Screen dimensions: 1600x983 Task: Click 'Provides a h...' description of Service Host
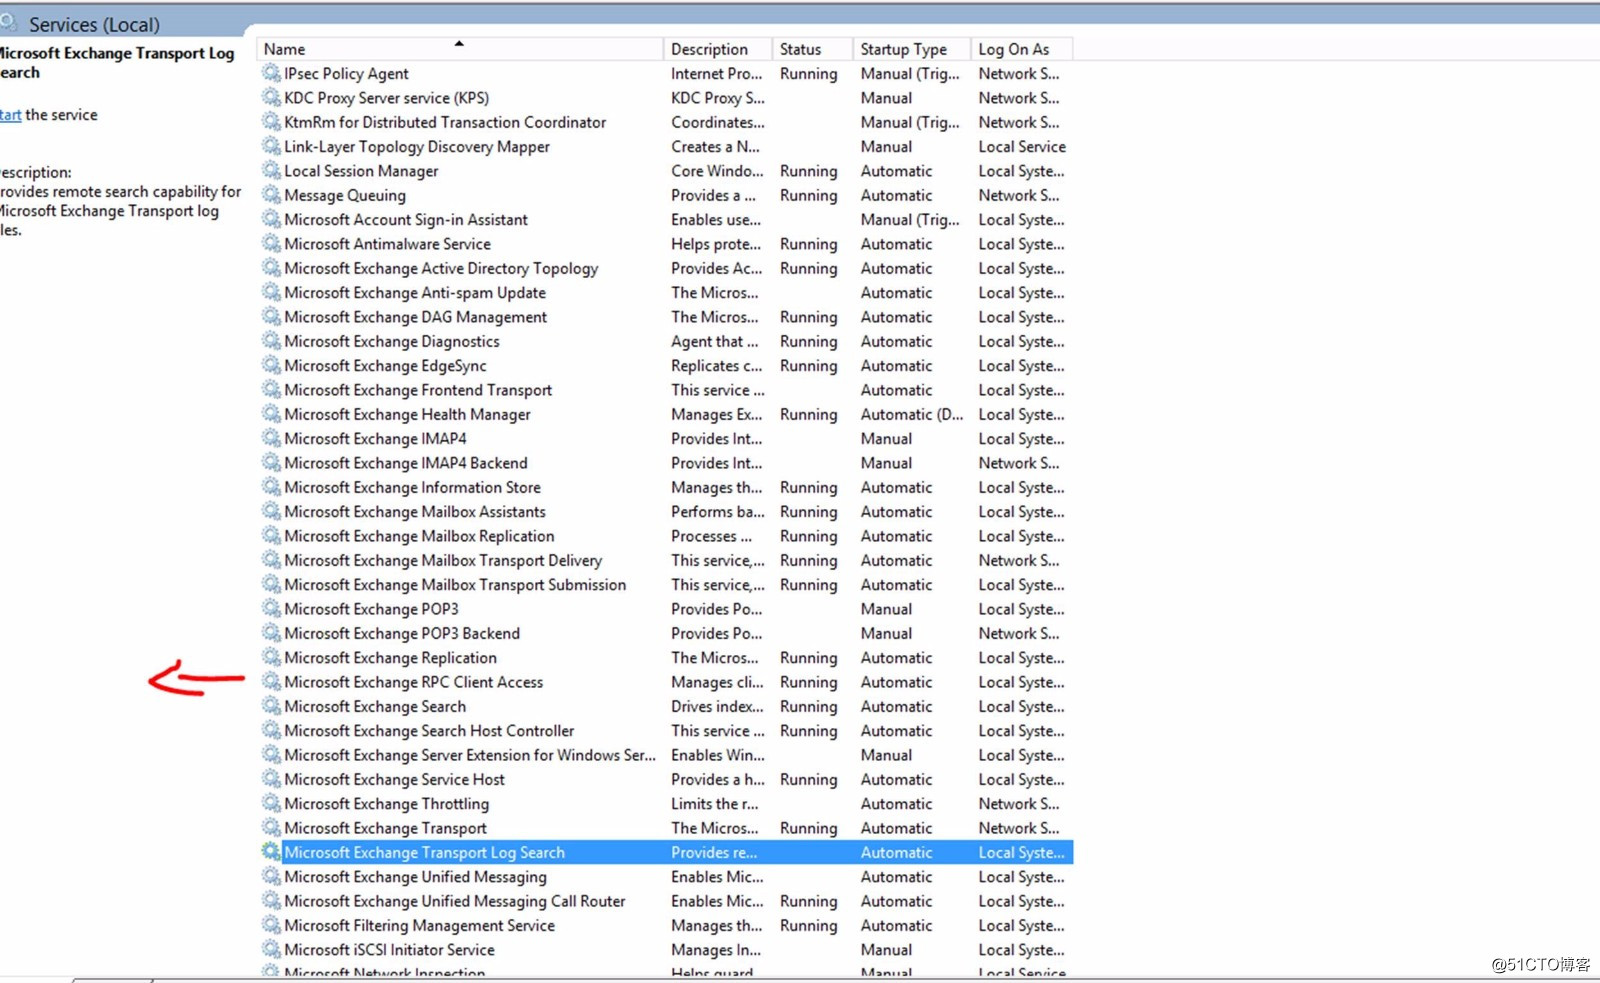[718, 779]
